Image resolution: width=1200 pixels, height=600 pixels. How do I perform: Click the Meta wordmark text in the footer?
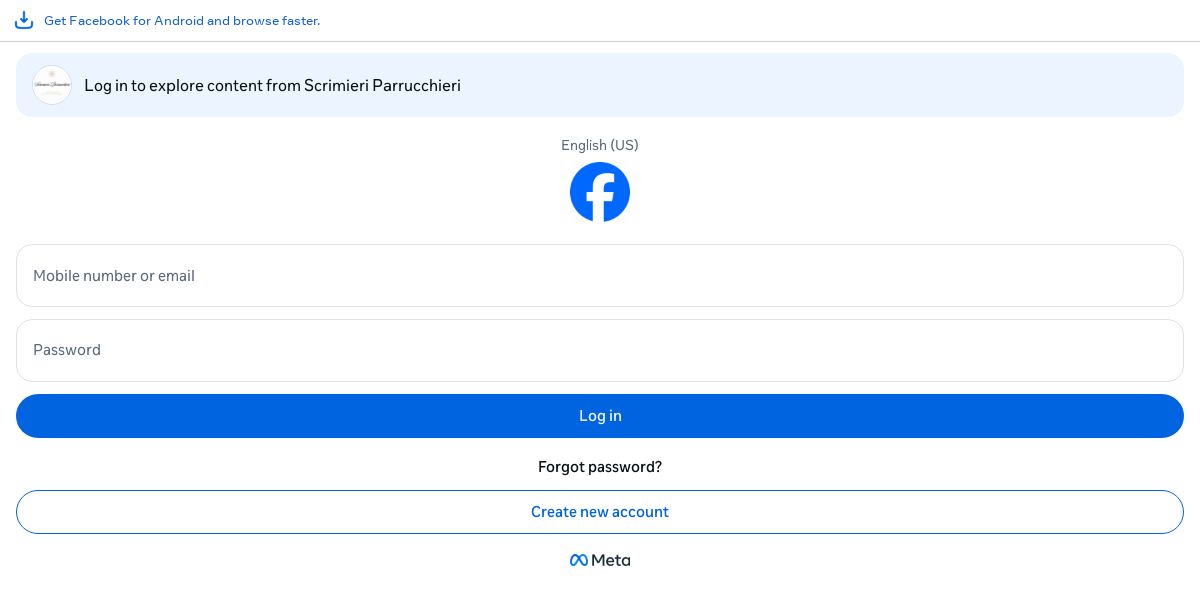click(611, 560)
